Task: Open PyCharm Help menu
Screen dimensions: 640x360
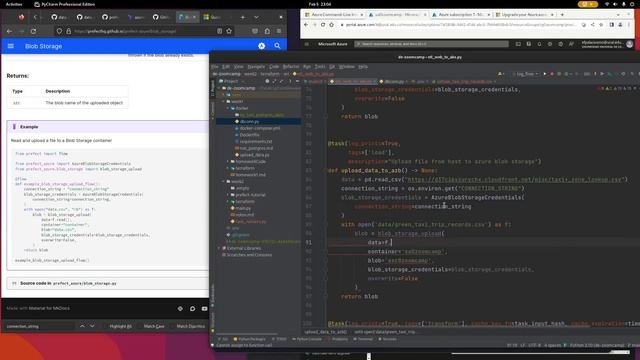Action: click(x=363, y=67)
